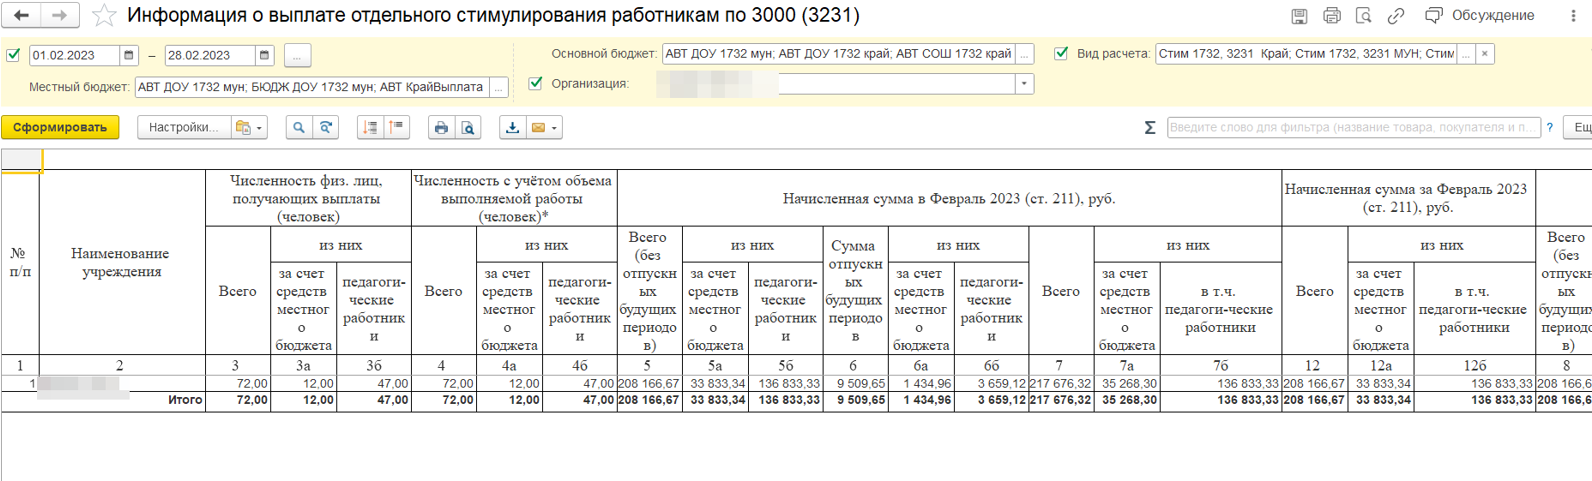Screen dimensions: 1592x481
Task: Open the send by email dropdown arrow
Action: (554, 127)
